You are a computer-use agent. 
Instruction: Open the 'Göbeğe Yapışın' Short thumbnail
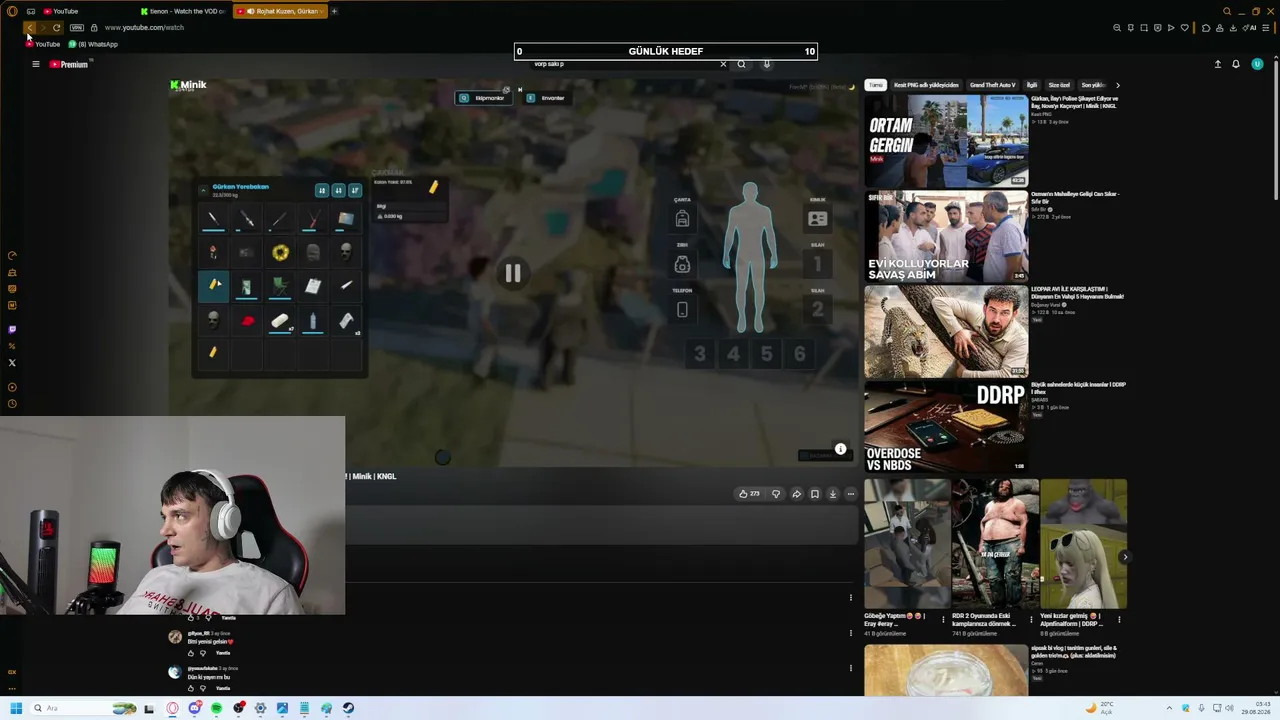pos(906,543)
